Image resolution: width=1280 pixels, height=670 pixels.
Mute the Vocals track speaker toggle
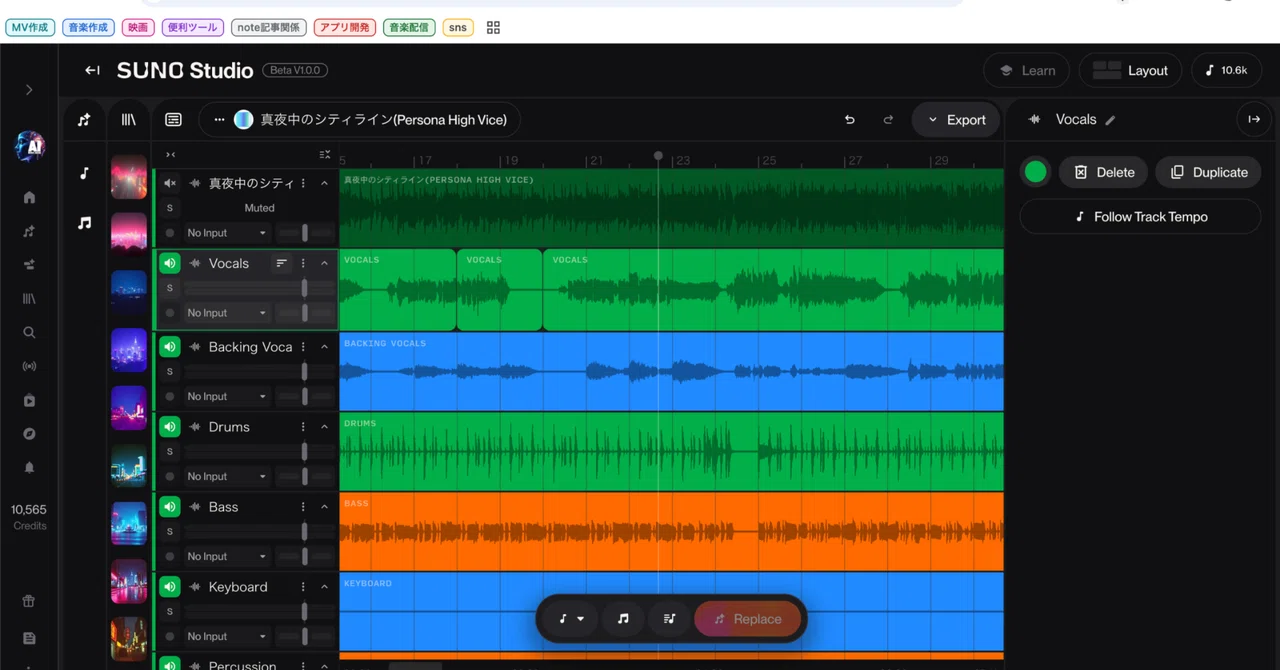tap(170, 263)
